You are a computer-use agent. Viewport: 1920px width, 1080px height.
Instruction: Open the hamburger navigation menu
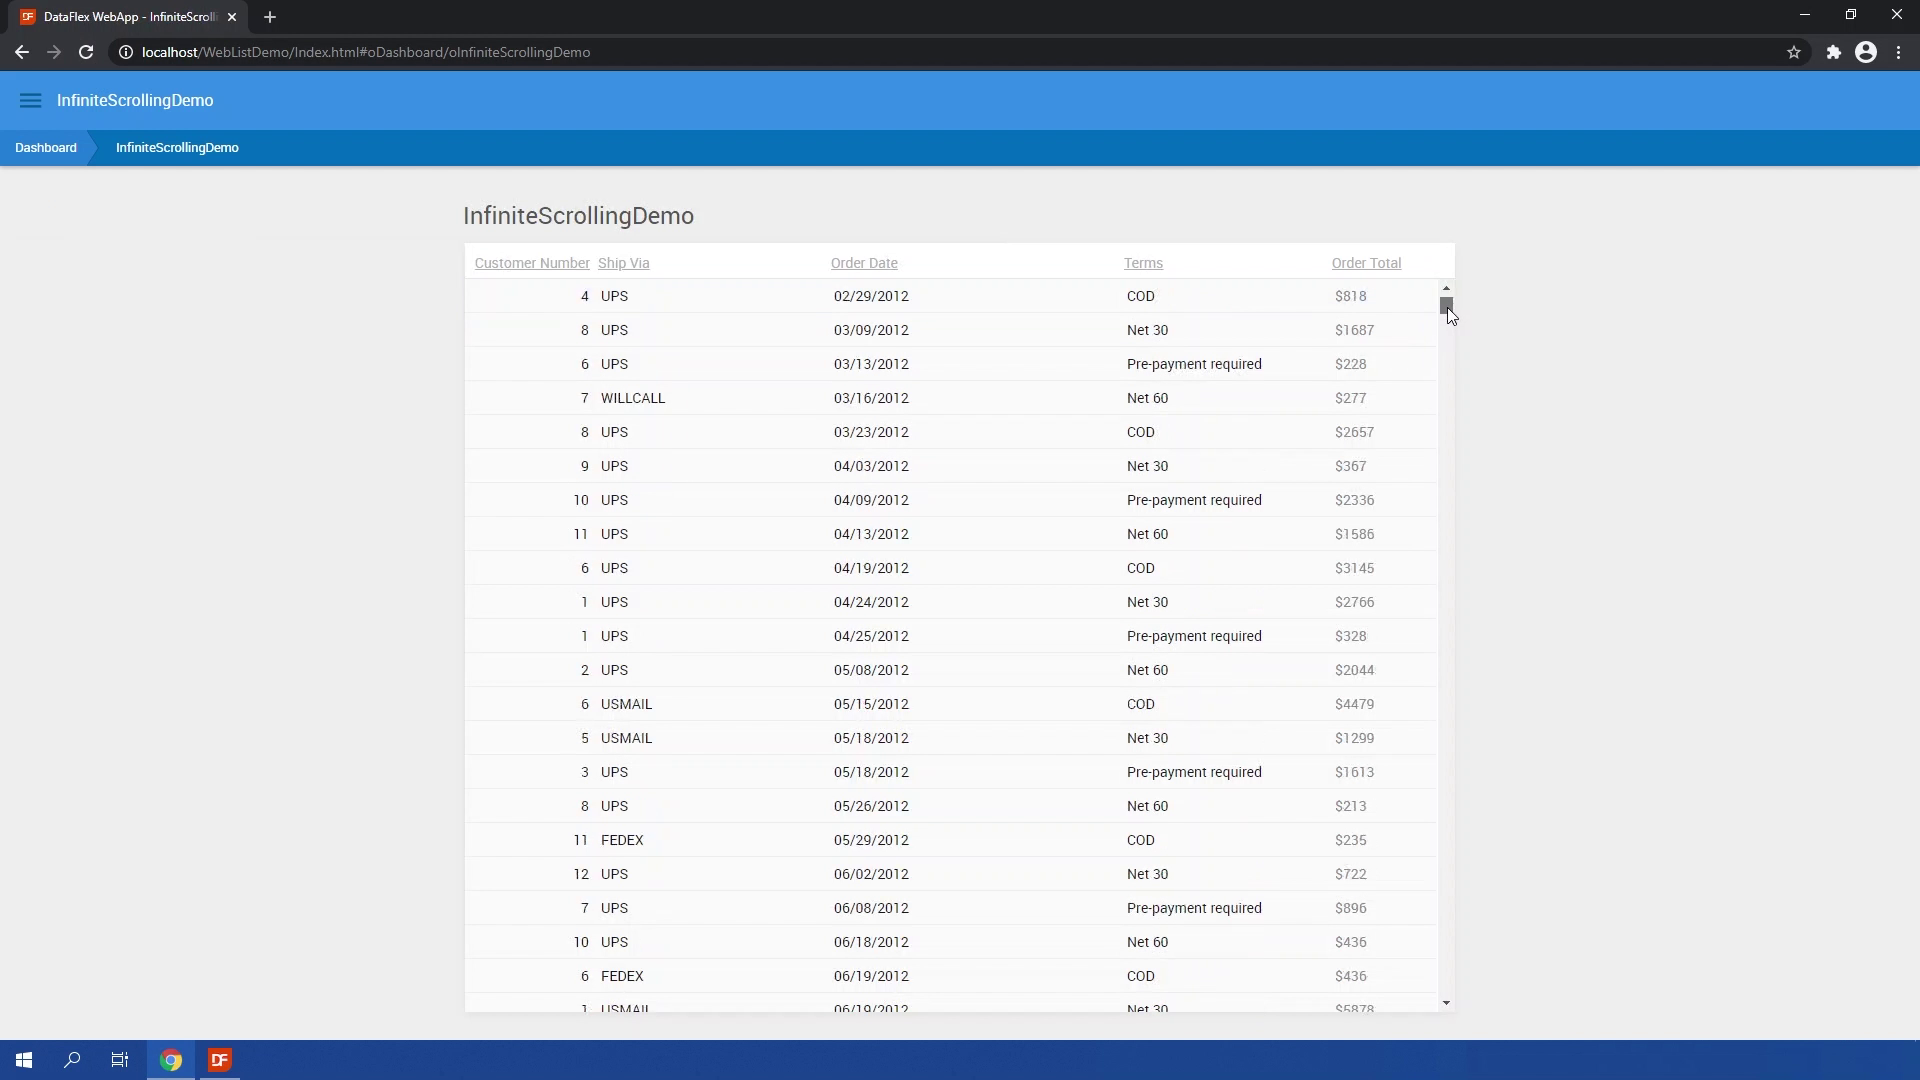30,100
